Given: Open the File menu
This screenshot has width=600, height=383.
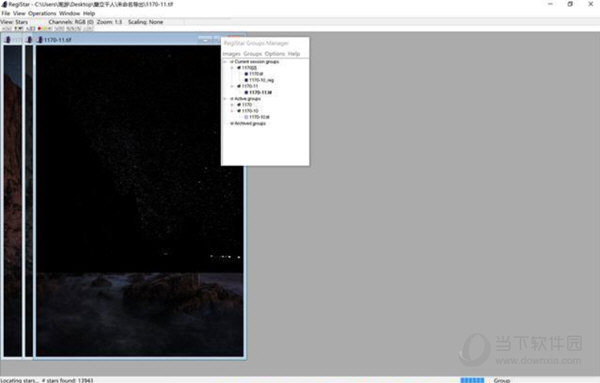Looking at the screenshot, I should point(6,13).
